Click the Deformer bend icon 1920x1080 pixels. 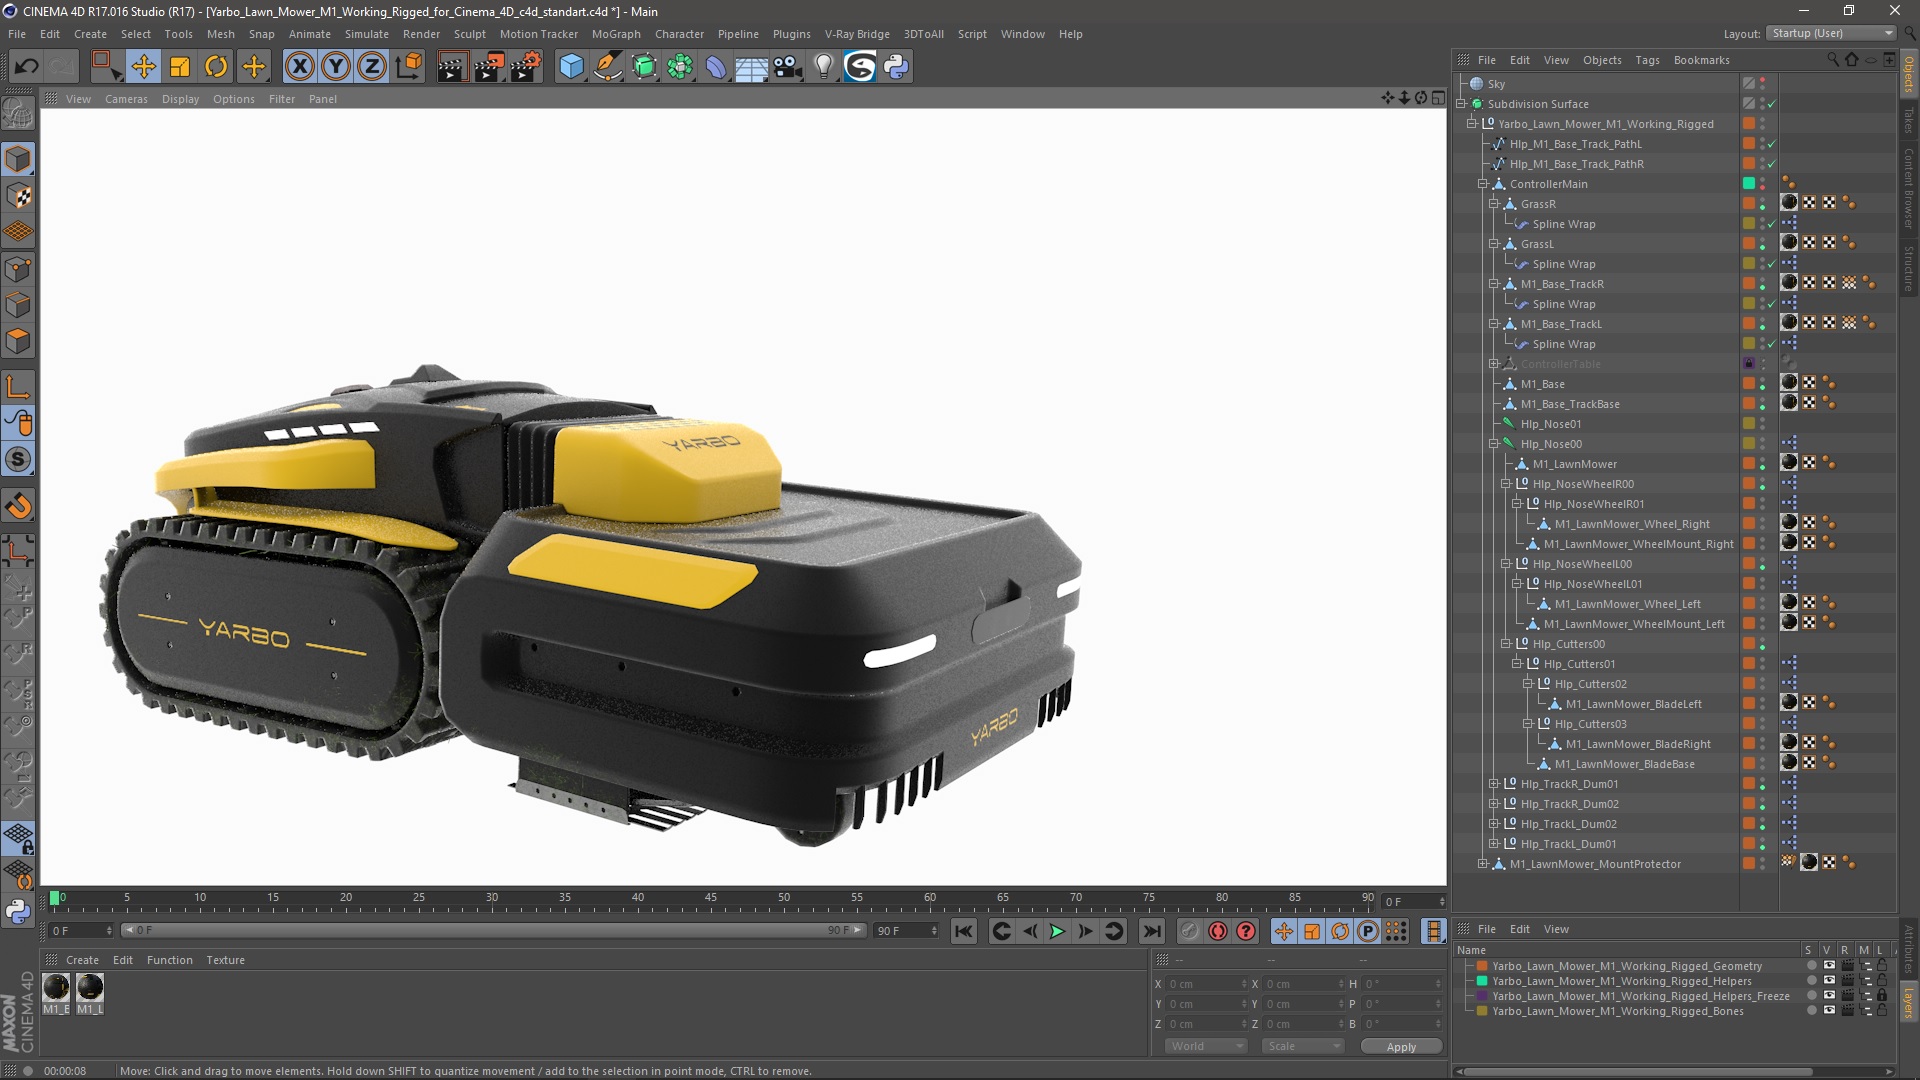[716, 67]
